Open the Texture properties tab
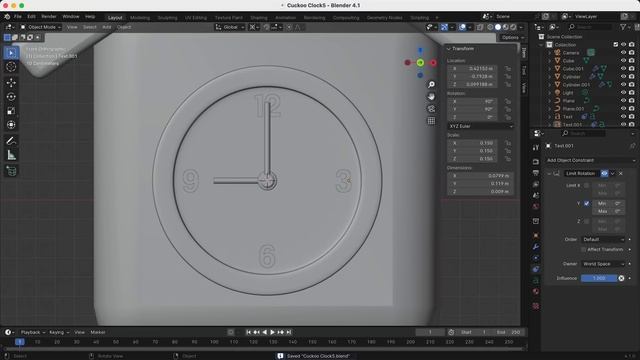640x360 pixels. point(536,306)
